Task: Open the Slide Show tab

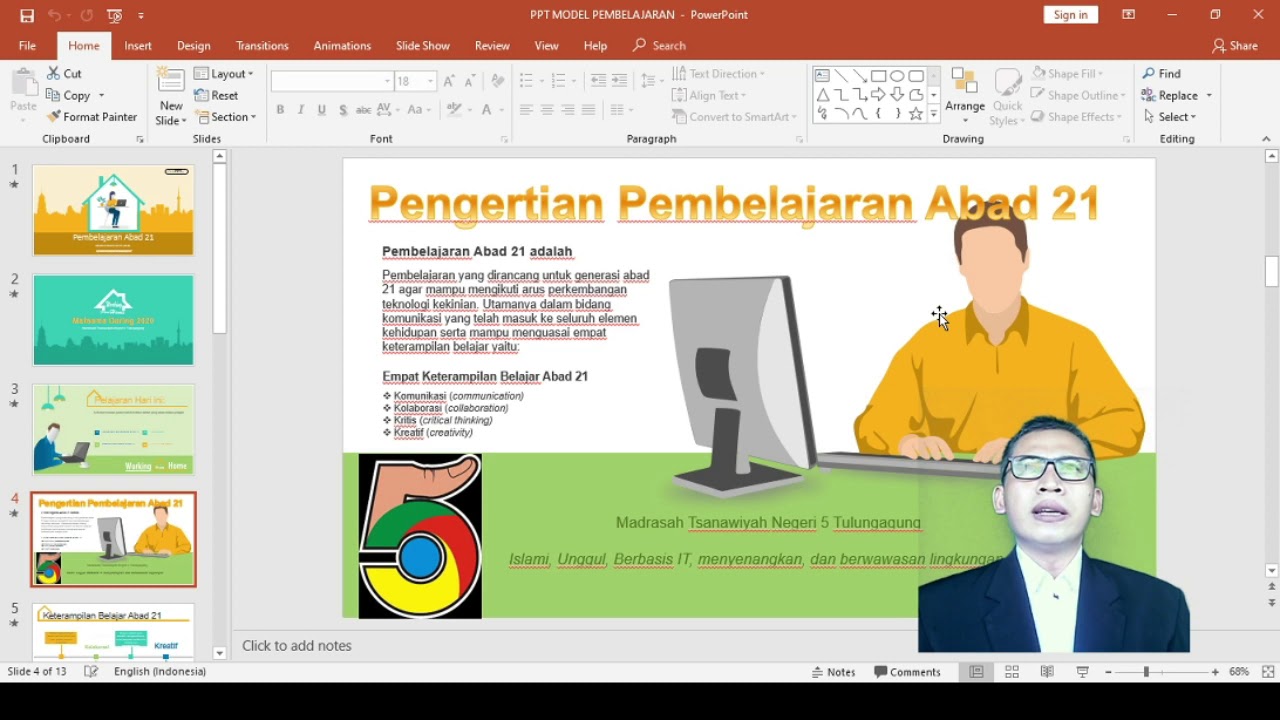Action: (423, 46)
